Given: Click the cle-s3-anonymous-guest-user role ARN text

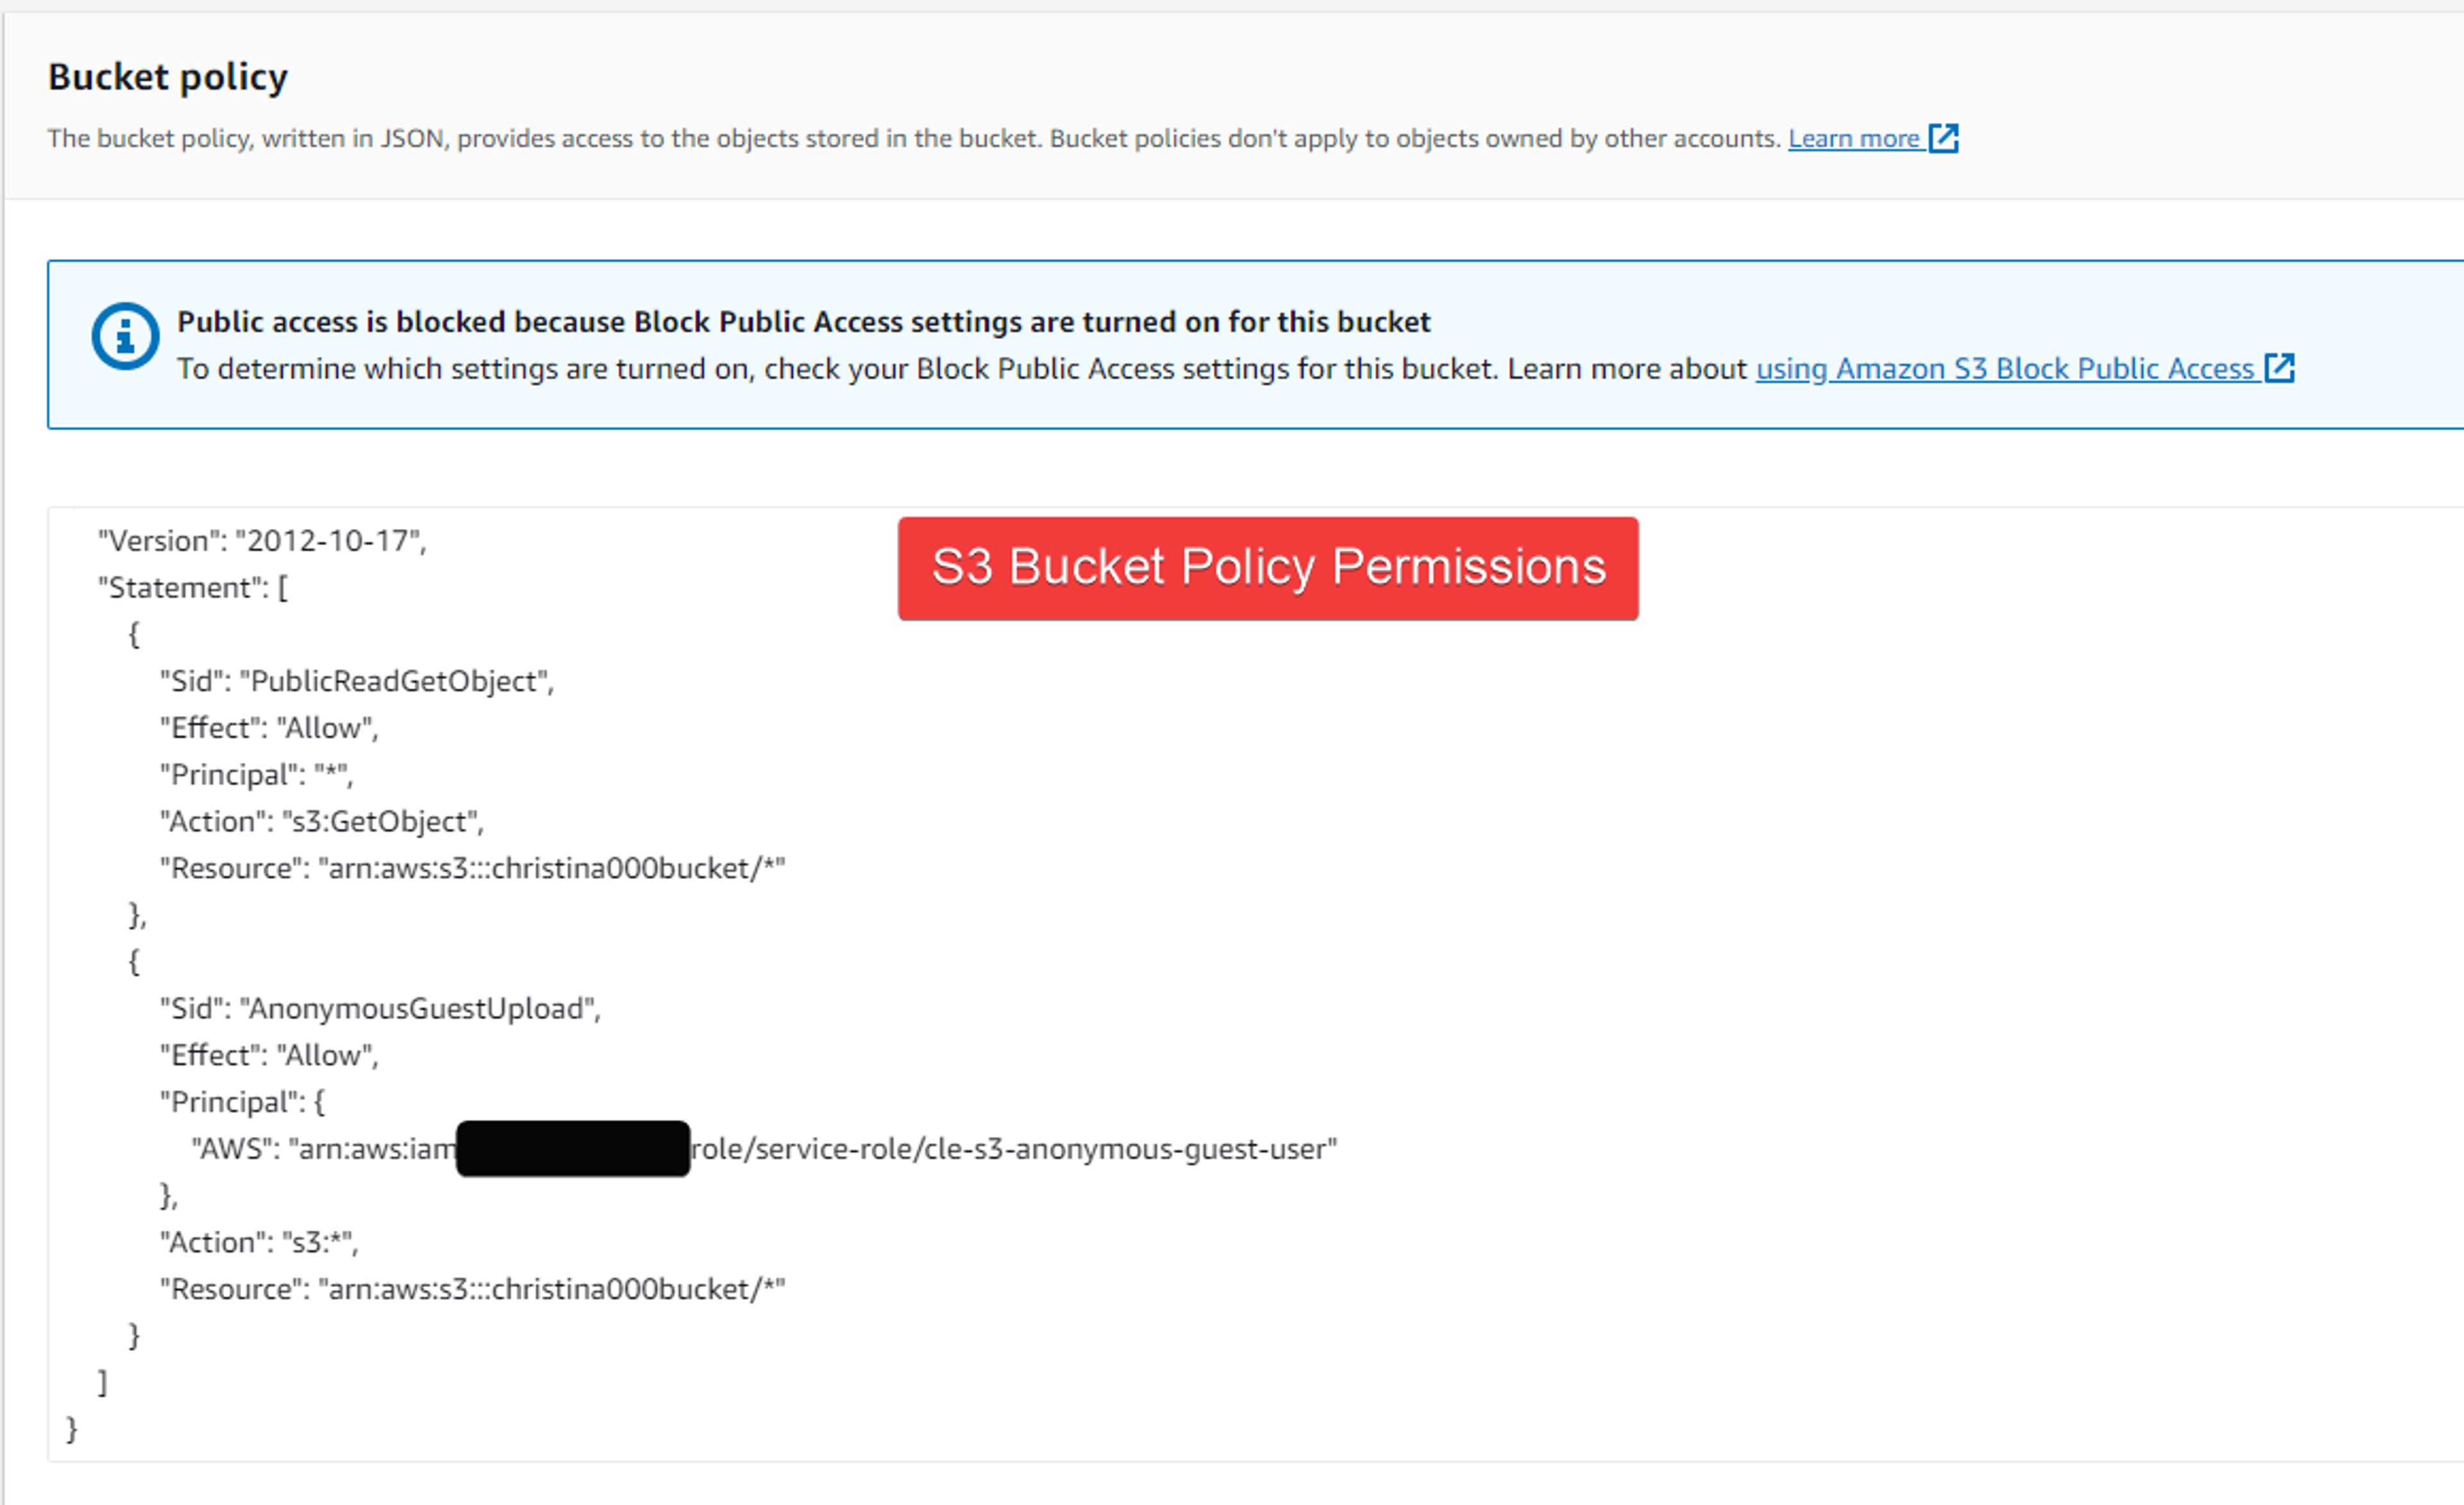Looking at the screenshot, I should 764,1149.
